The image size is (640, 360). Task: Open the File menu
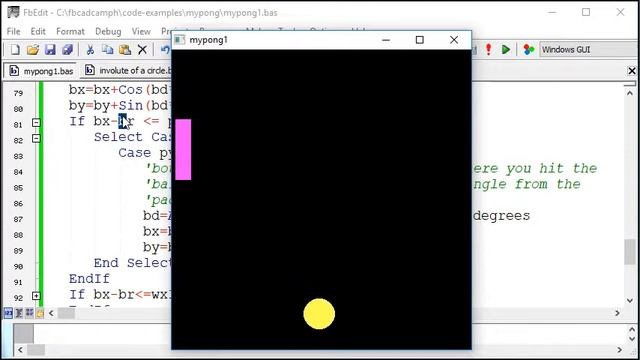click(x=13, y=31)
